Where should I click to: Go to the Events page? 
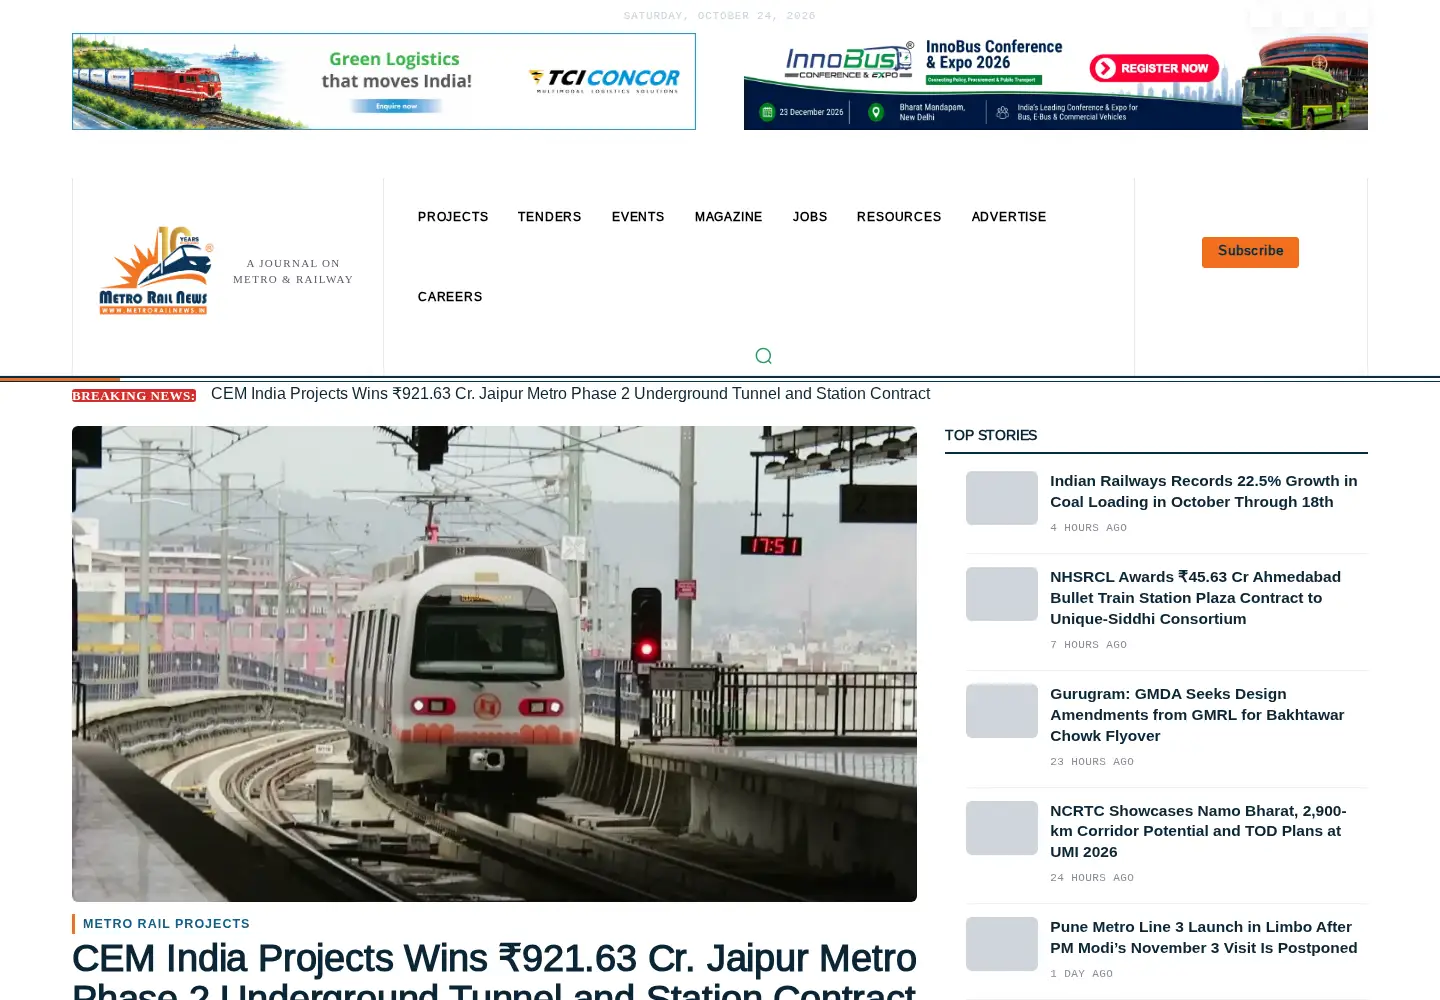(638, 217)
